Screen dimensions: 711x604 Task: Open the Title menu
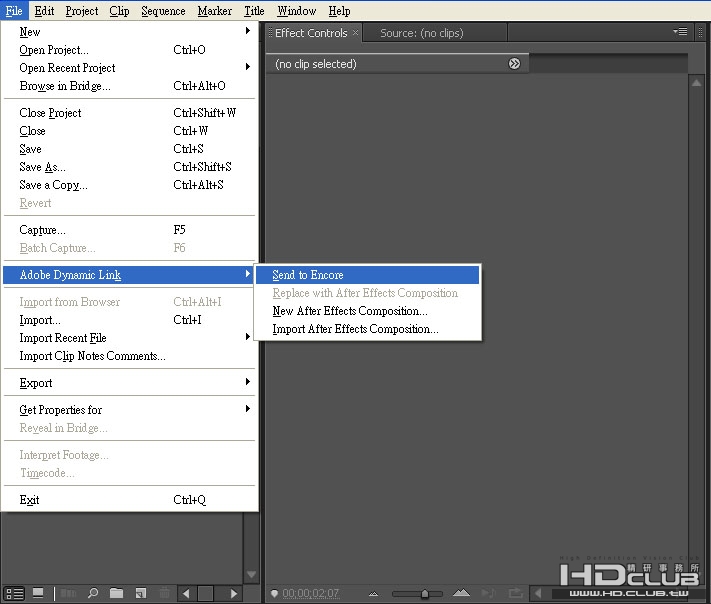click(254, 11)
